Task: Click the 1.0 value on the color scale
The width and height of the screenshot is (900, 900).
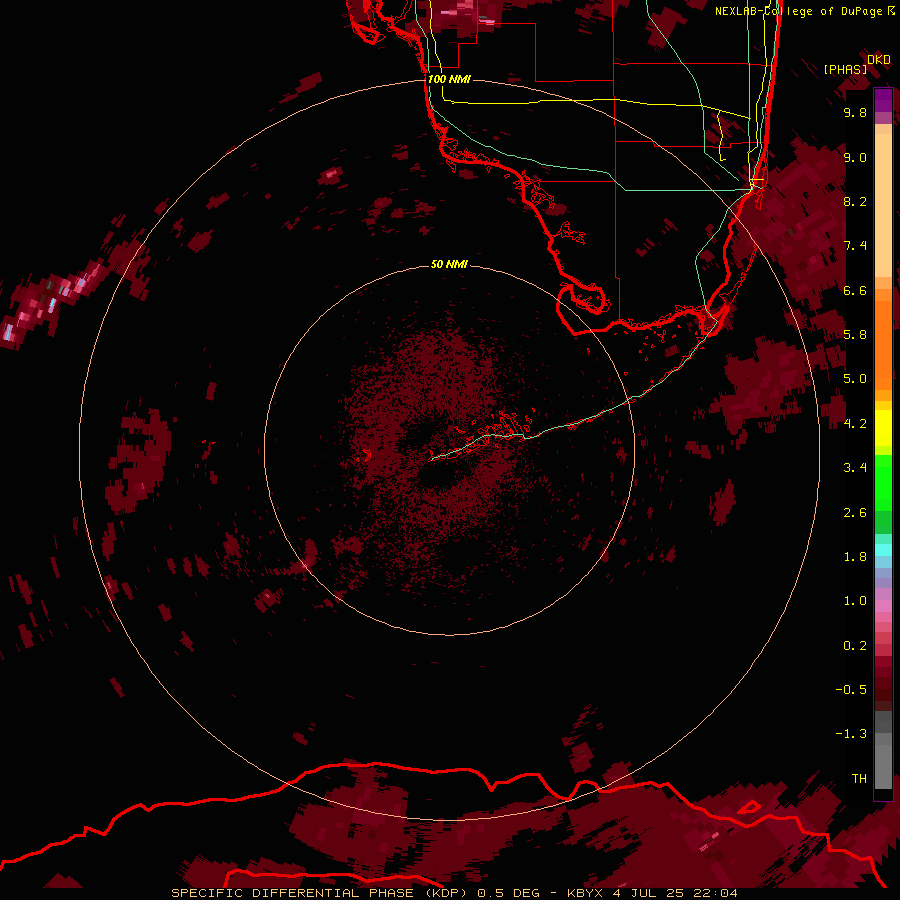Action: pos(855,601)
